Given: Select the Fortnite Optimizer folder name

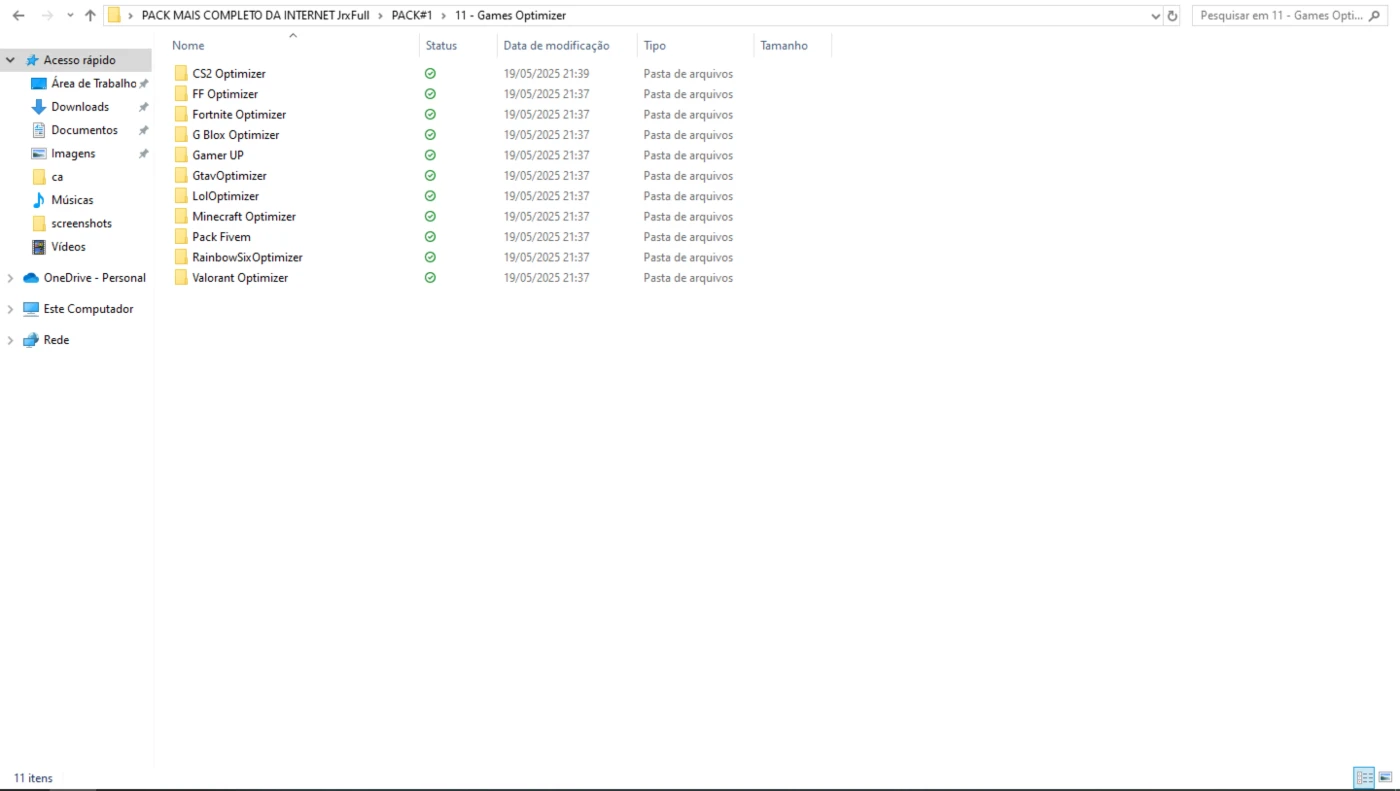Looking at the screenshot, I should (239, 115).
